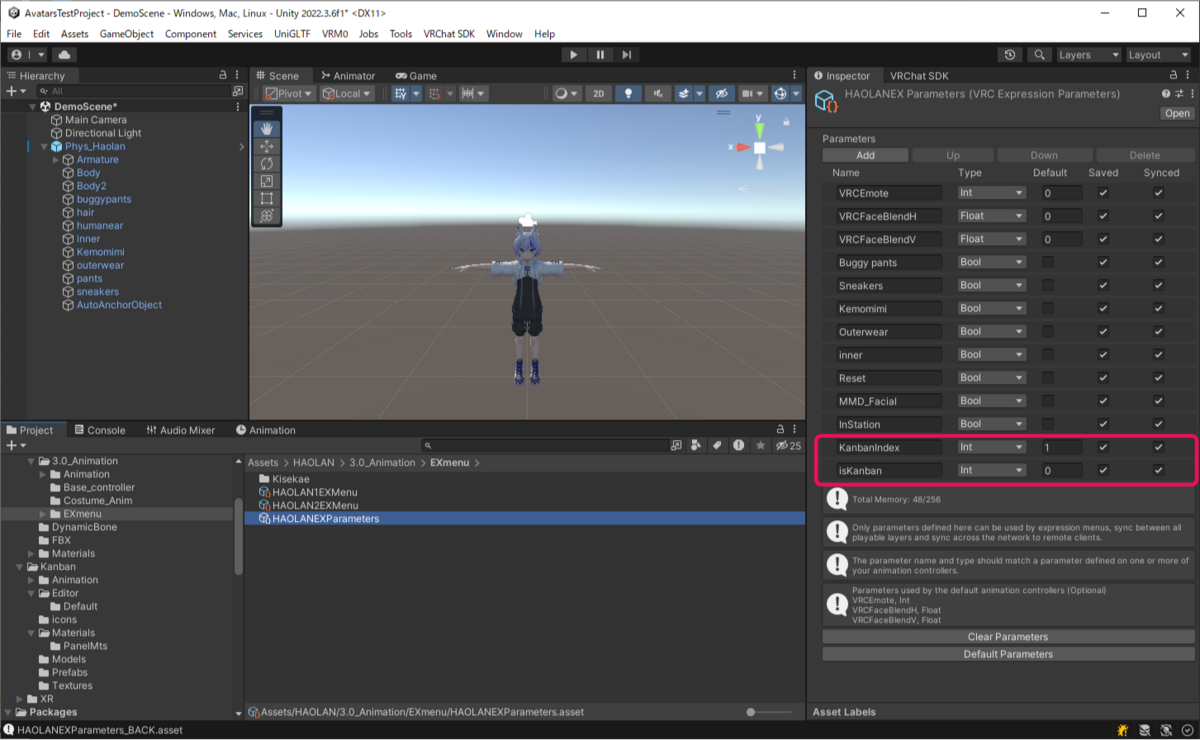Select the Scale tool
This screenshot has height=740, width=1200.
click(267, 181)
